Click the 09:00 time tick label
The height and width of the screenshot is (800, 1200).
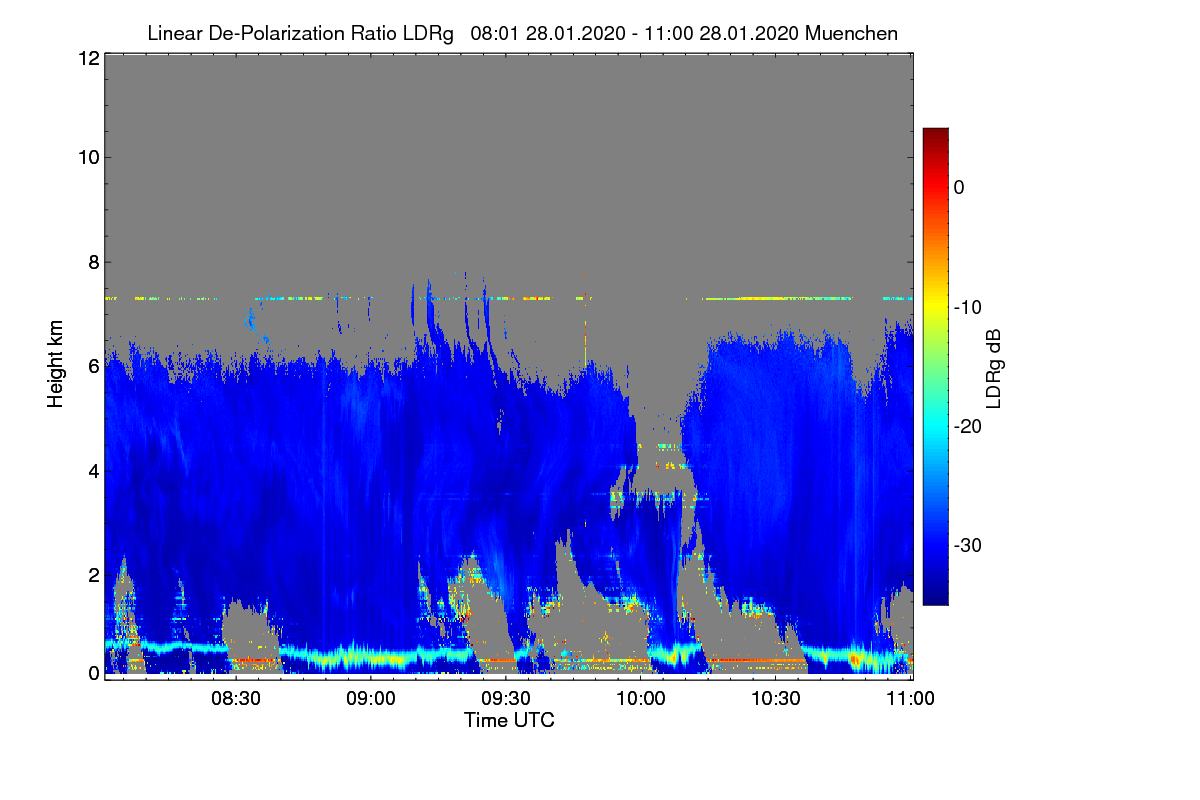click(371, 698)
